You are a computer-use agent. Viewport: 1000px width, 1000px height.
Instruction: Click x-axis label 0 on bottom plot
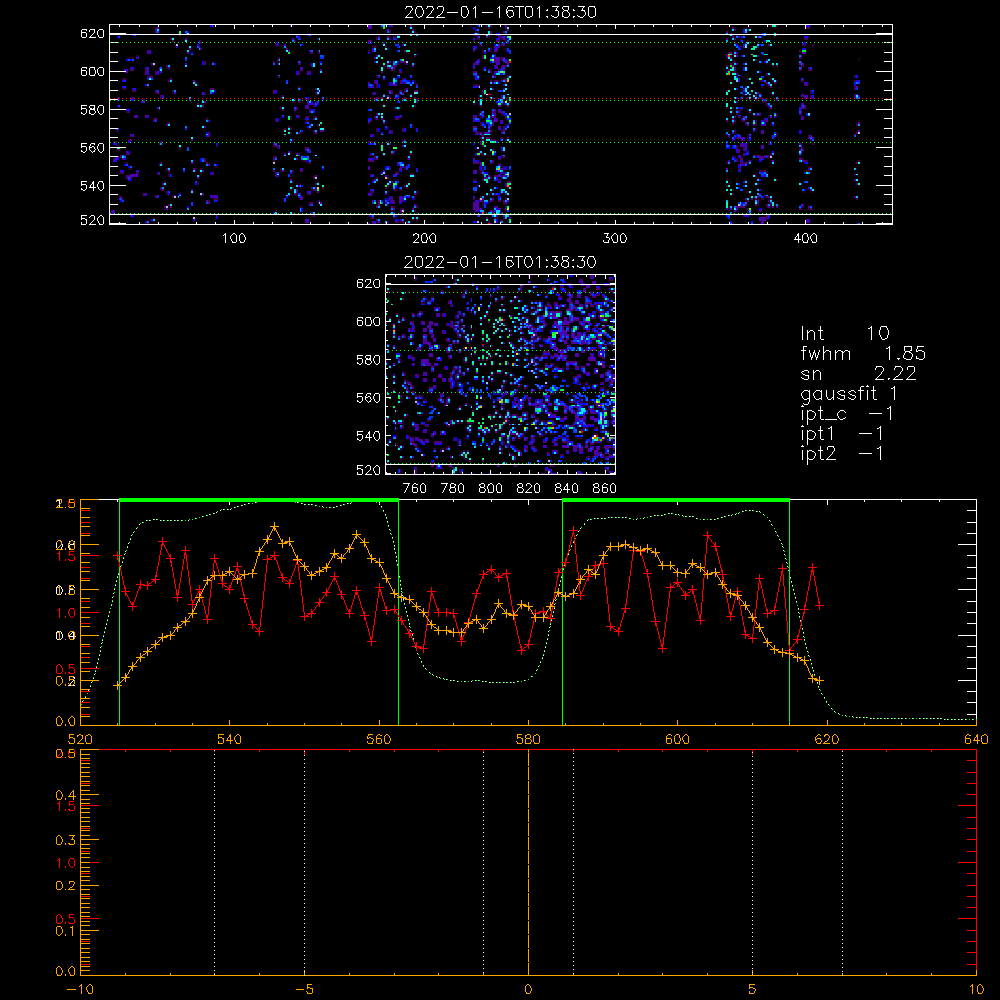[528, 990]
